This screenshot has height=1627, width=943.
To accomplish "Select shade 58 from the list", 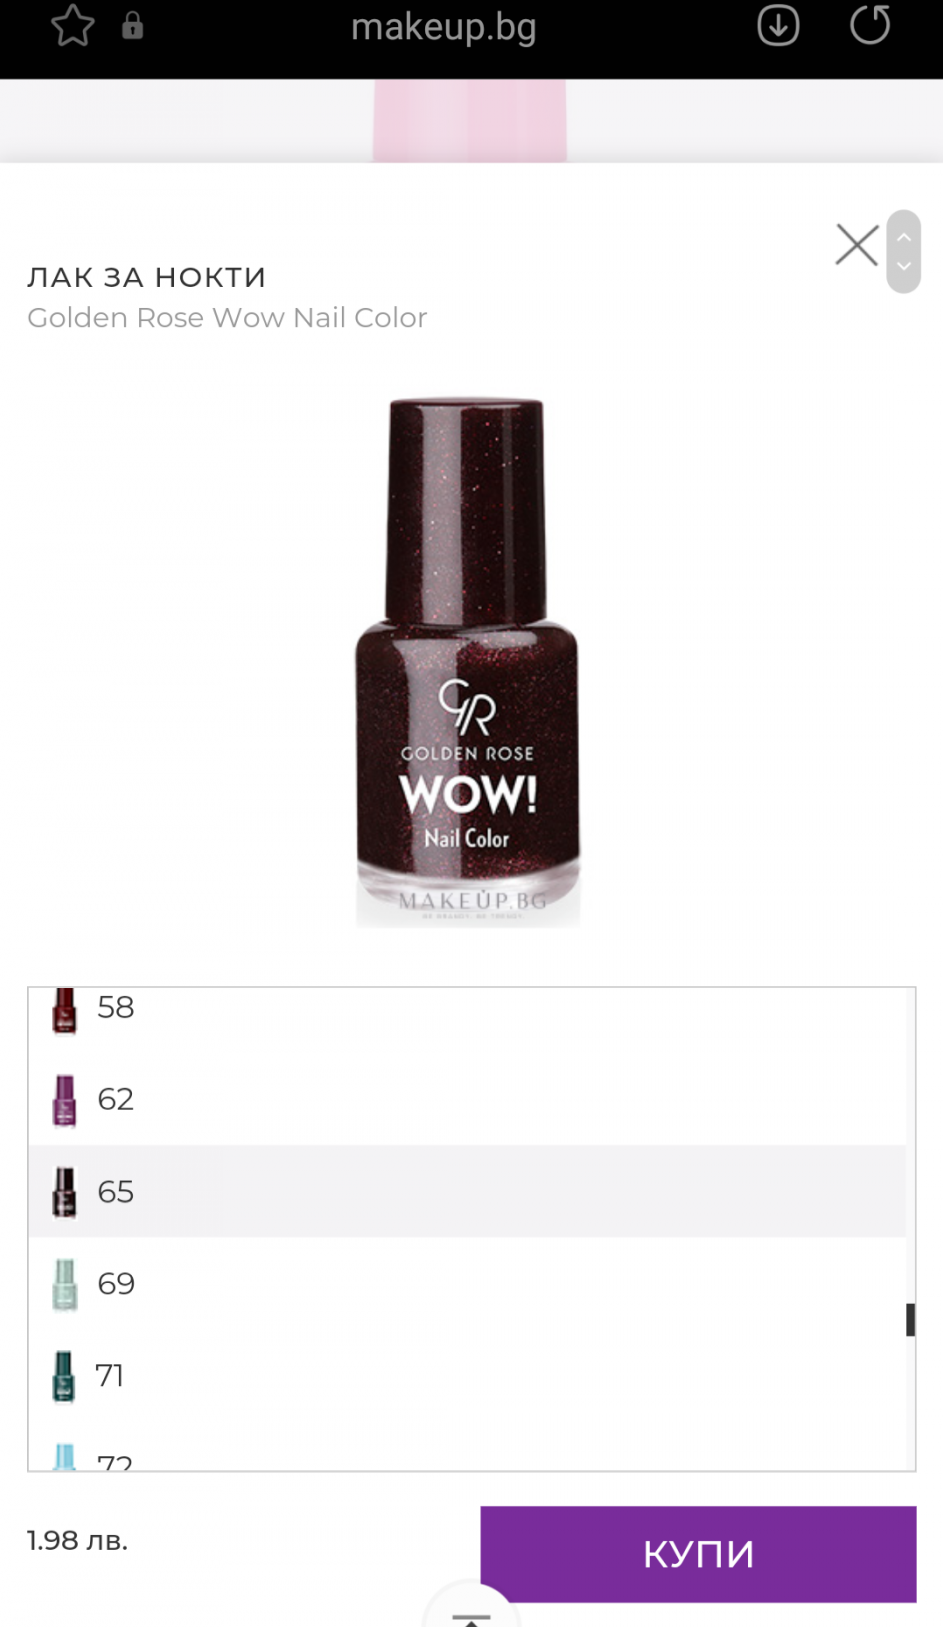I will 467,1012.
